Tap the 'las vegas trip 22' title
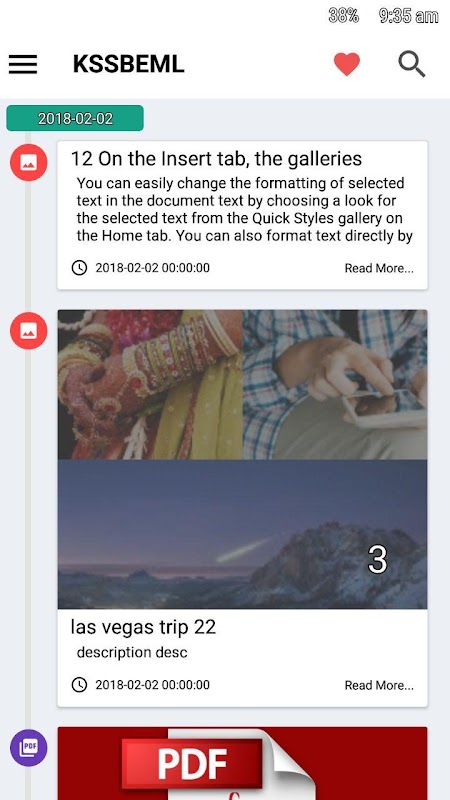450x800 pixels. click(x=143, y=627)
